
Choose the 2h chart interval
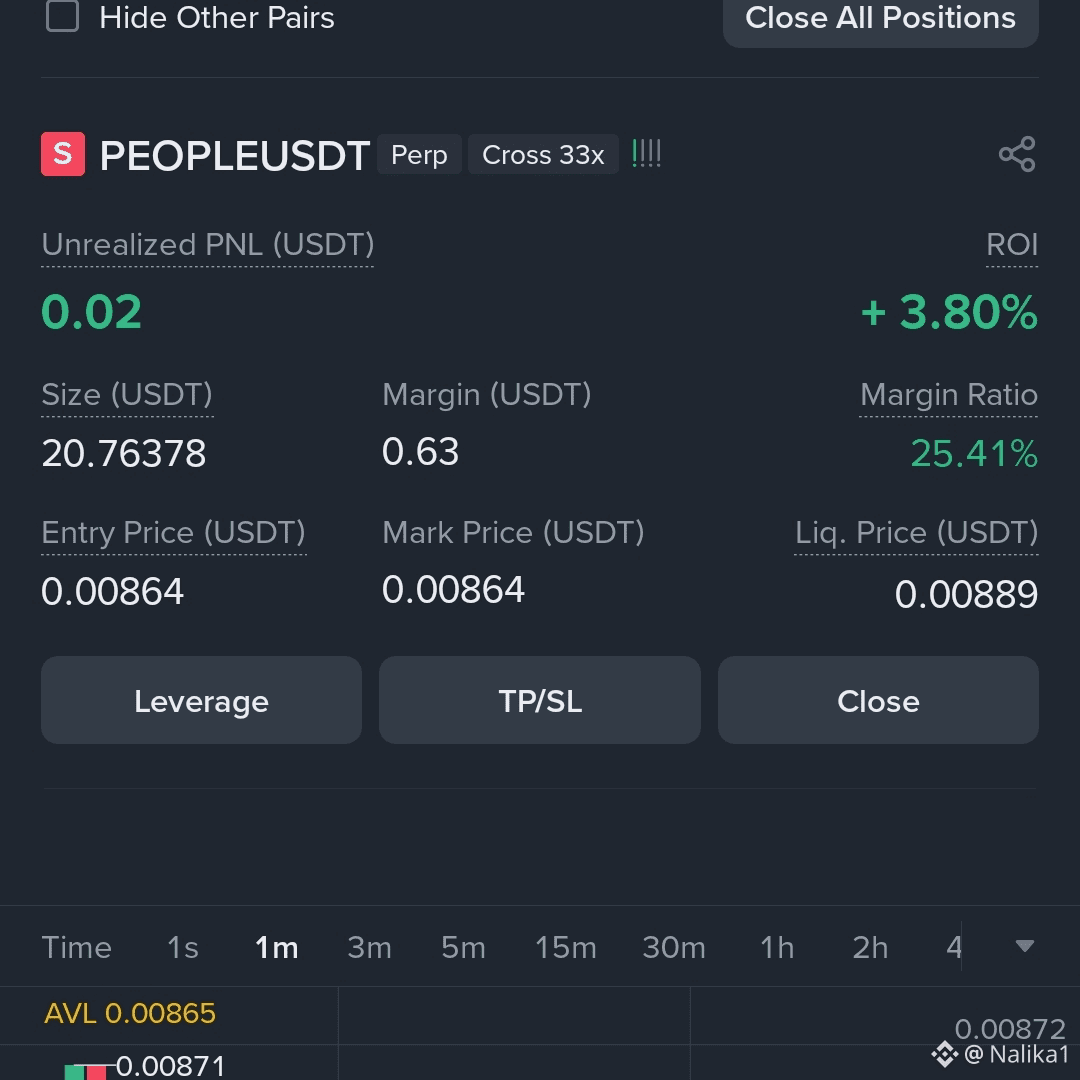[870, 948]
